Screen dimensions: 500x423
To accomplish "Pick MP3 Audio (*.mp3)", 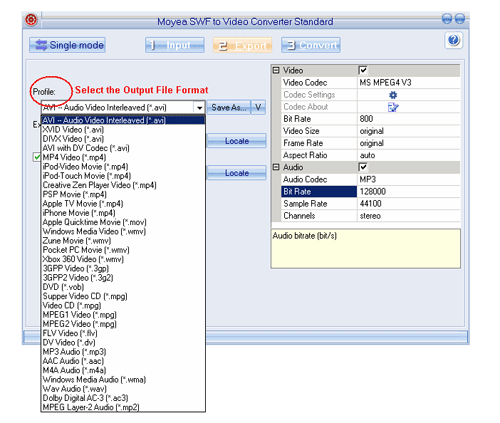I will [123, 351].
